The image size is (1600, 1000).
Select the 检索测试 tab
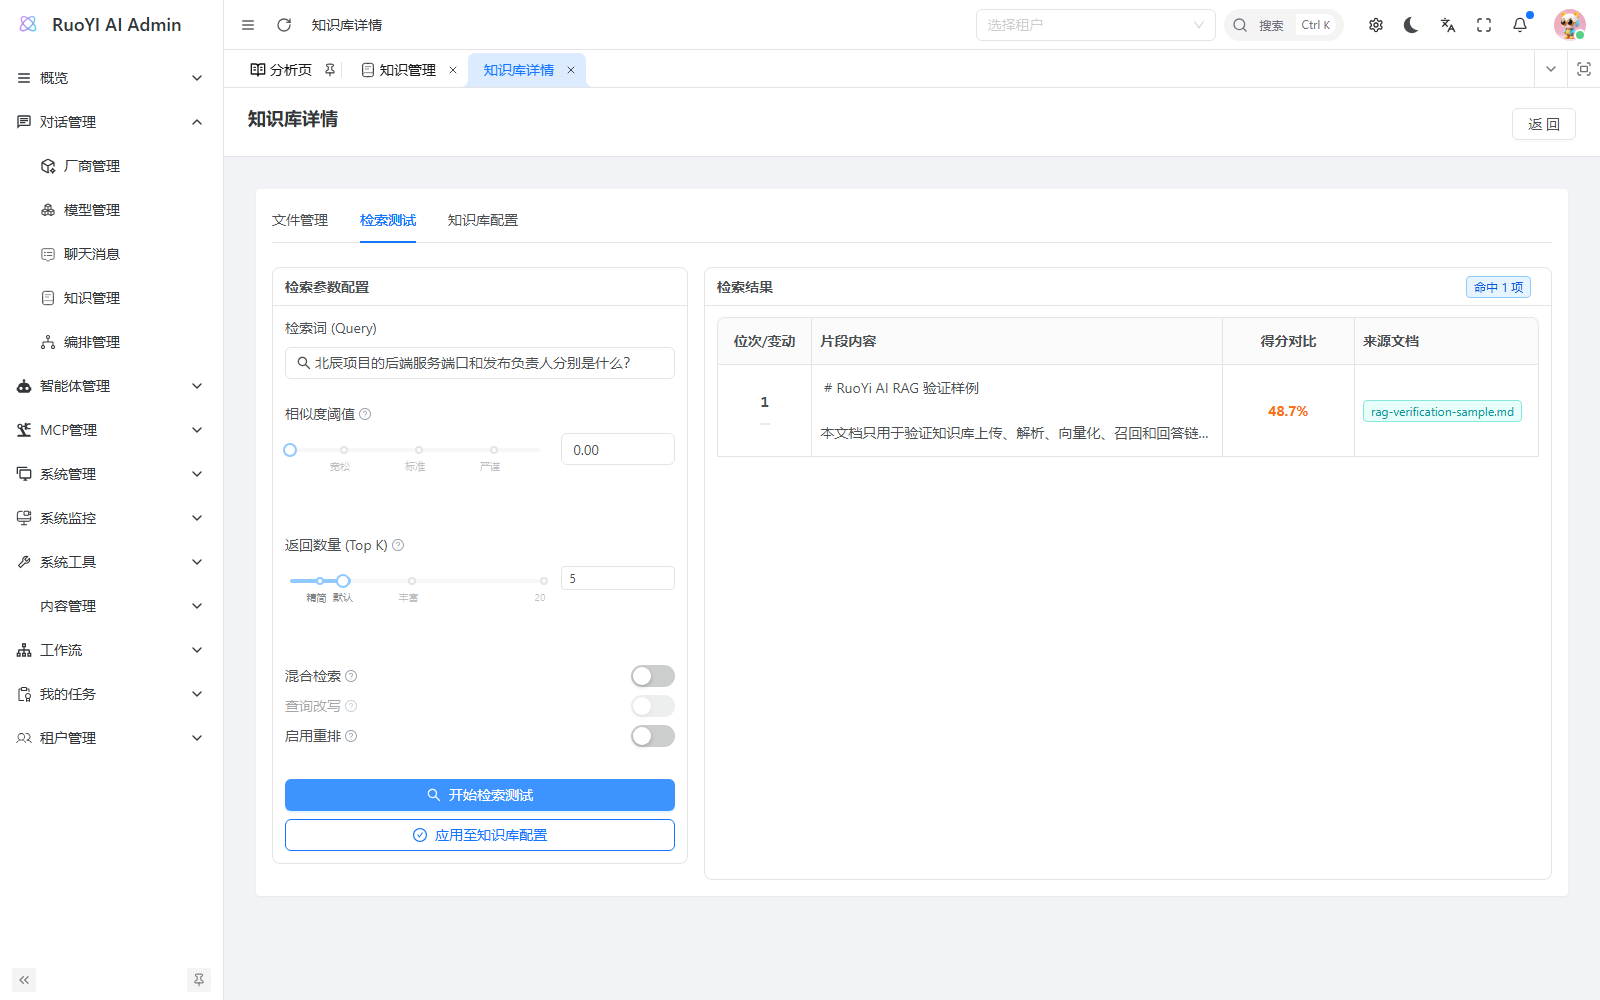coord(388,220)
